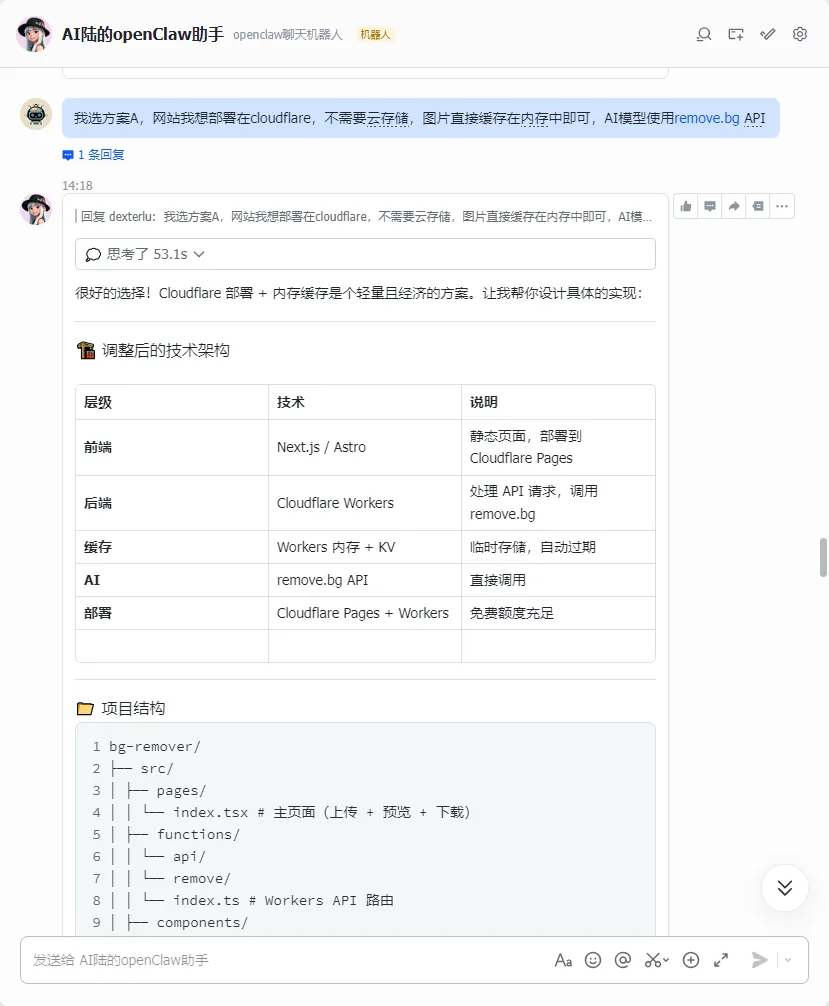The height and width of the screenshot is (1006, 829).
Task: Open more options ellipsis on message
Action: point(782,206)
